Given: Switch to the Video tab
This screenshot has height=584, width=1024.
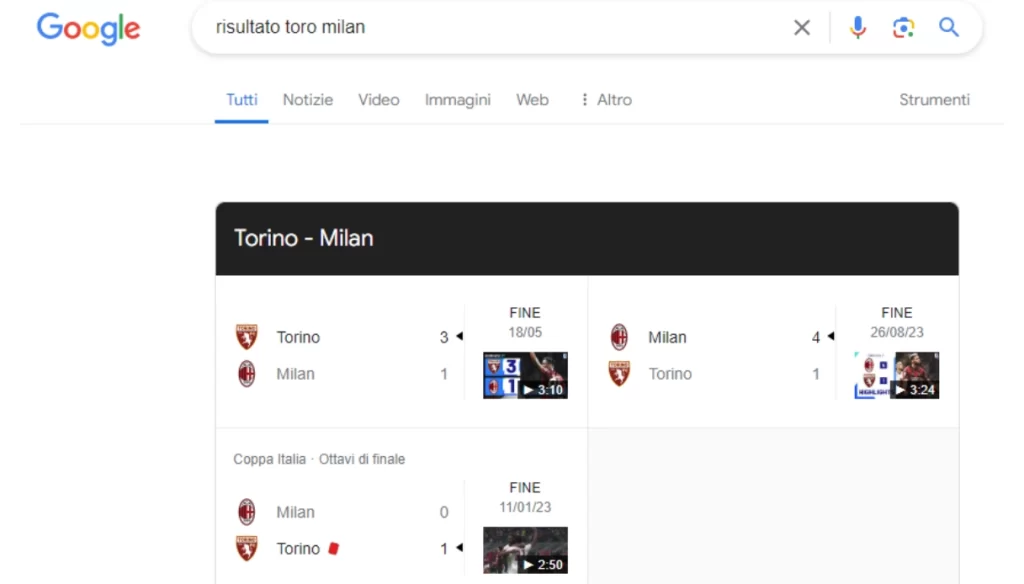Looking at the screenshot, I should (378, 99).
